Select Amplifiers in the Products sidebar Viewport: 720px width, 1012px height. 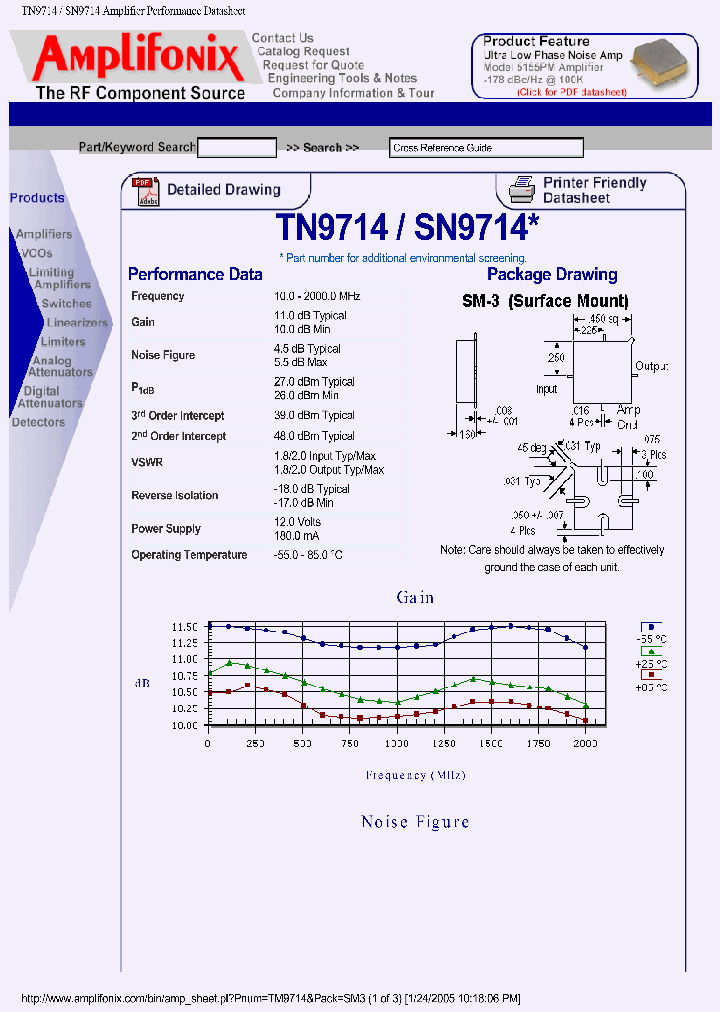(44, 234)
